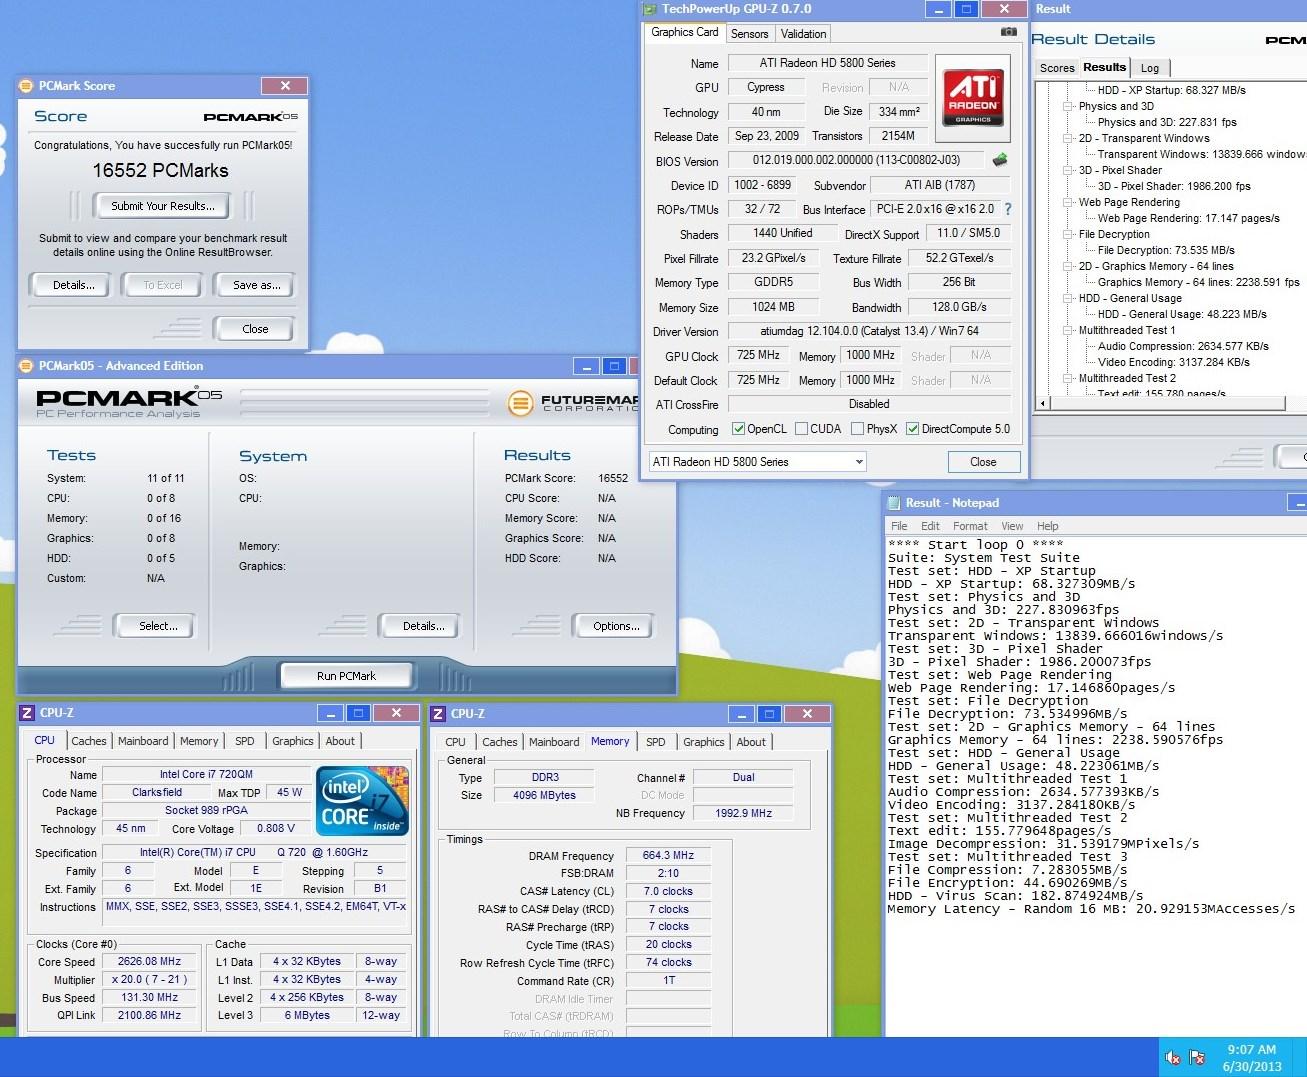
Task: Click the Options button in PCMark05
Action: [615, 626]
